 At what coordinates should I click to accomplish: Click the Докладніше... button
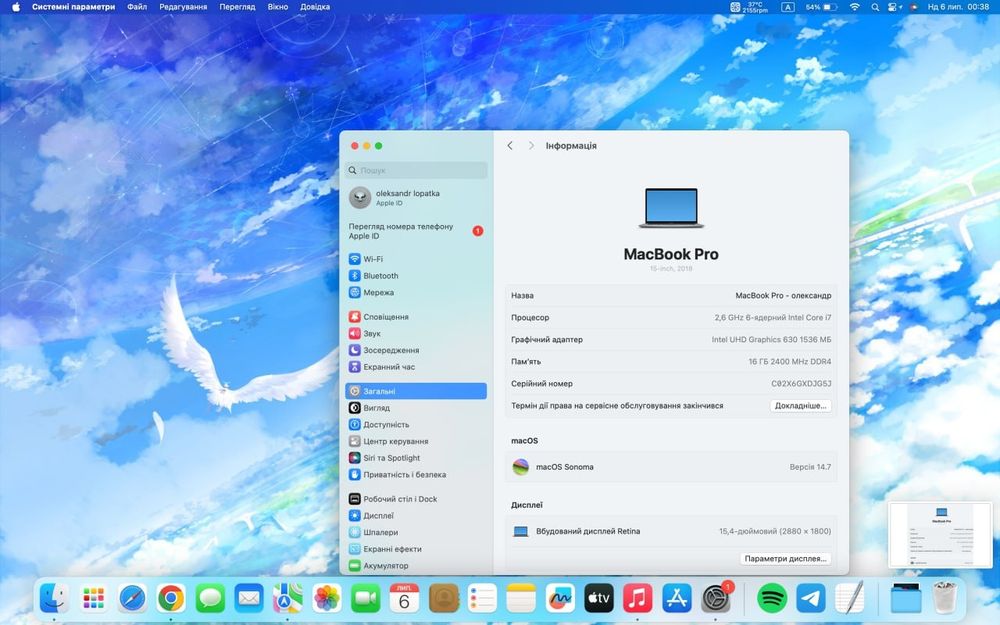800,406
